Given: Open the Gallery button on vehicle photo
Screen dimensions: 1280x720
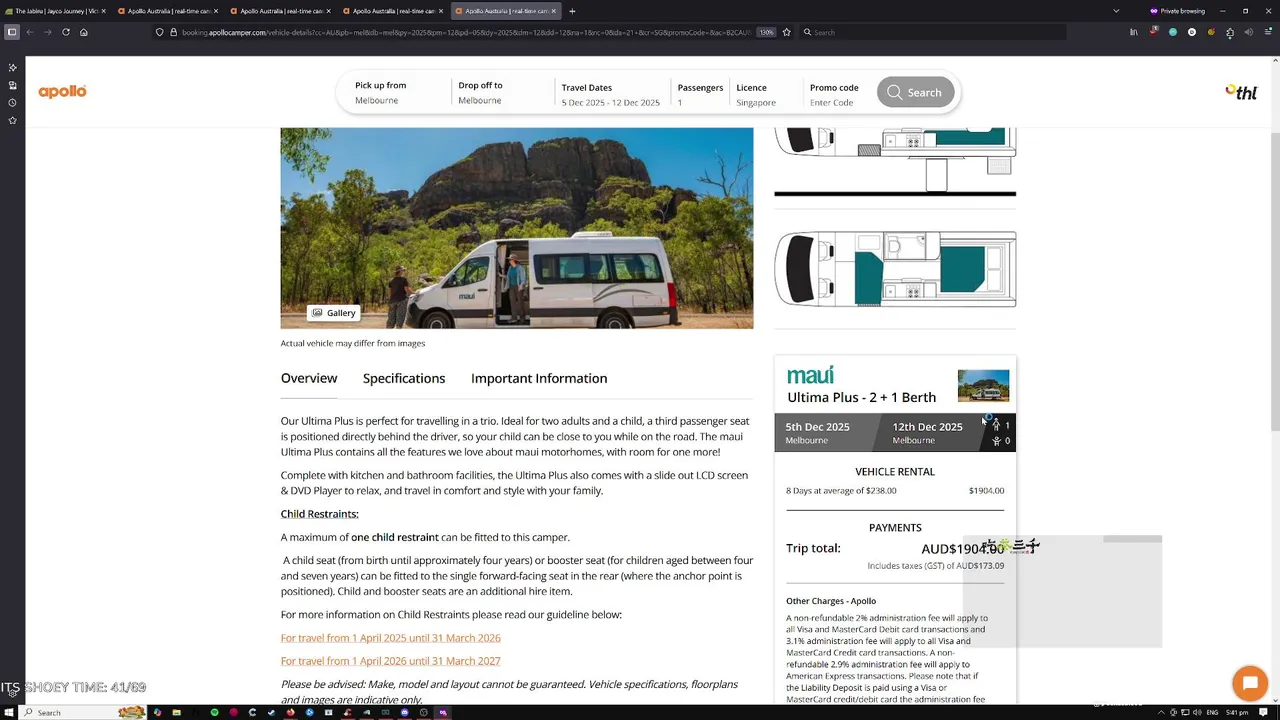Looking at the screenshot, I should tap(333, 313).
